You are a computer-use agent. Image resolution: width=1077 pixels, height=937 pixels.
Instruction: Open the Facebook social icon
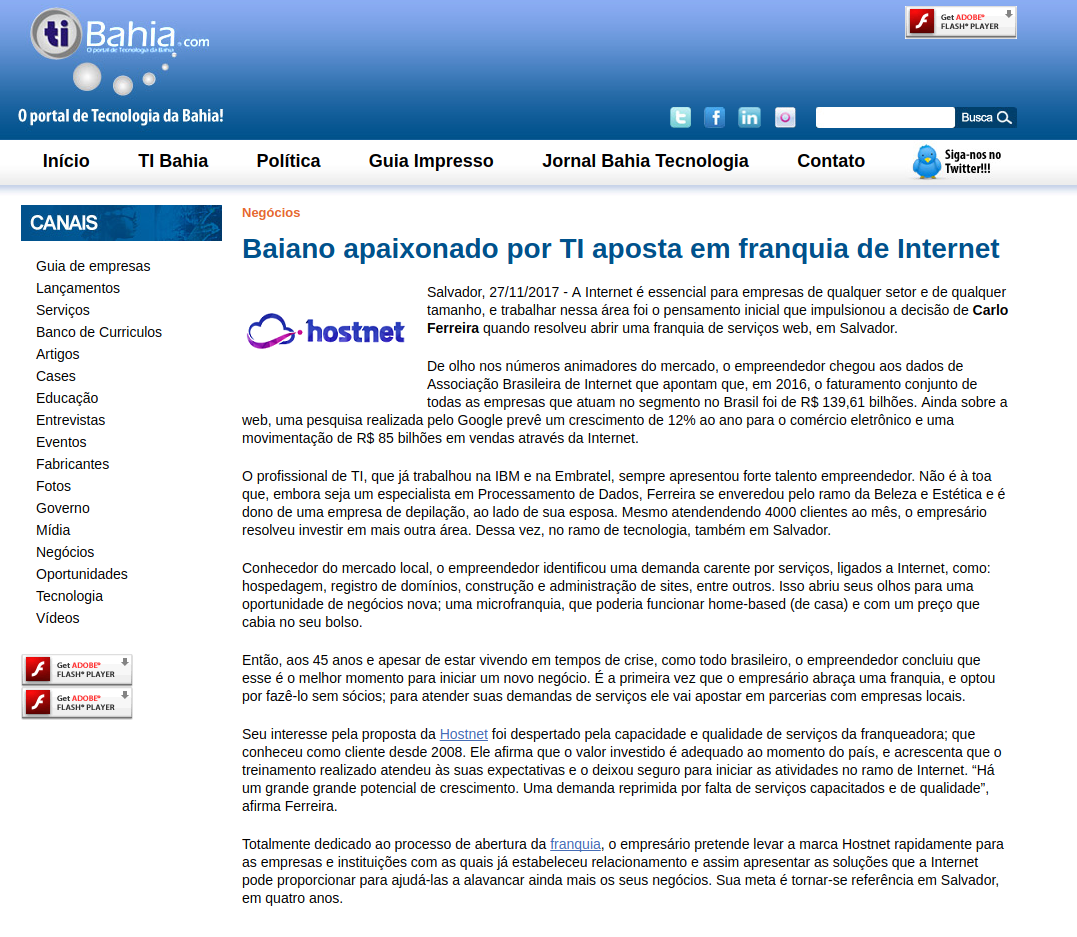(x=714, y=117)
